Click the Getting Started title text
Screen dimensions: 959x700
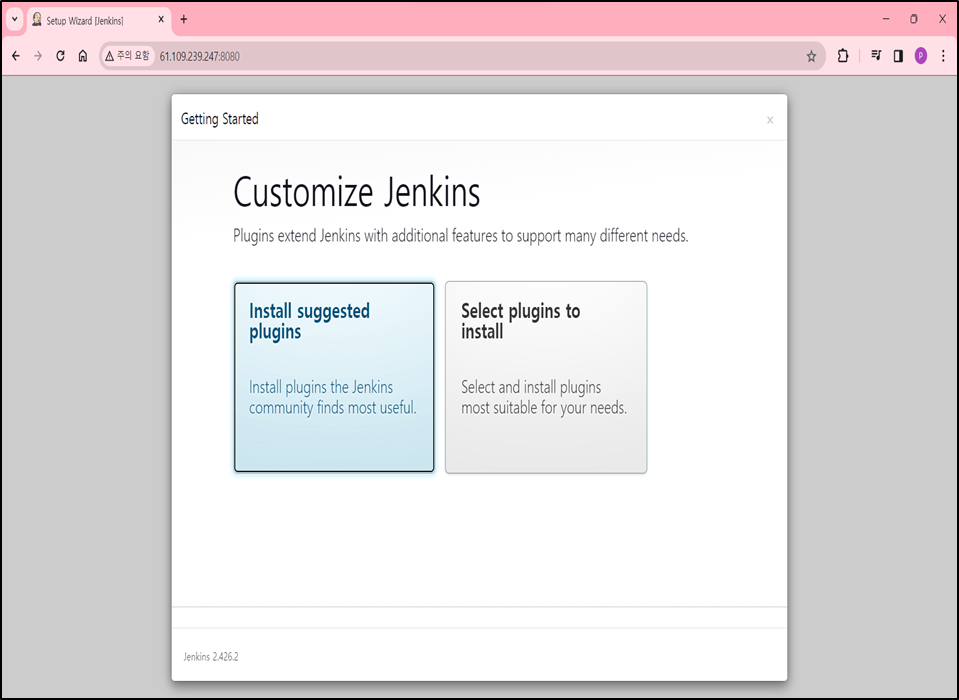220,119
